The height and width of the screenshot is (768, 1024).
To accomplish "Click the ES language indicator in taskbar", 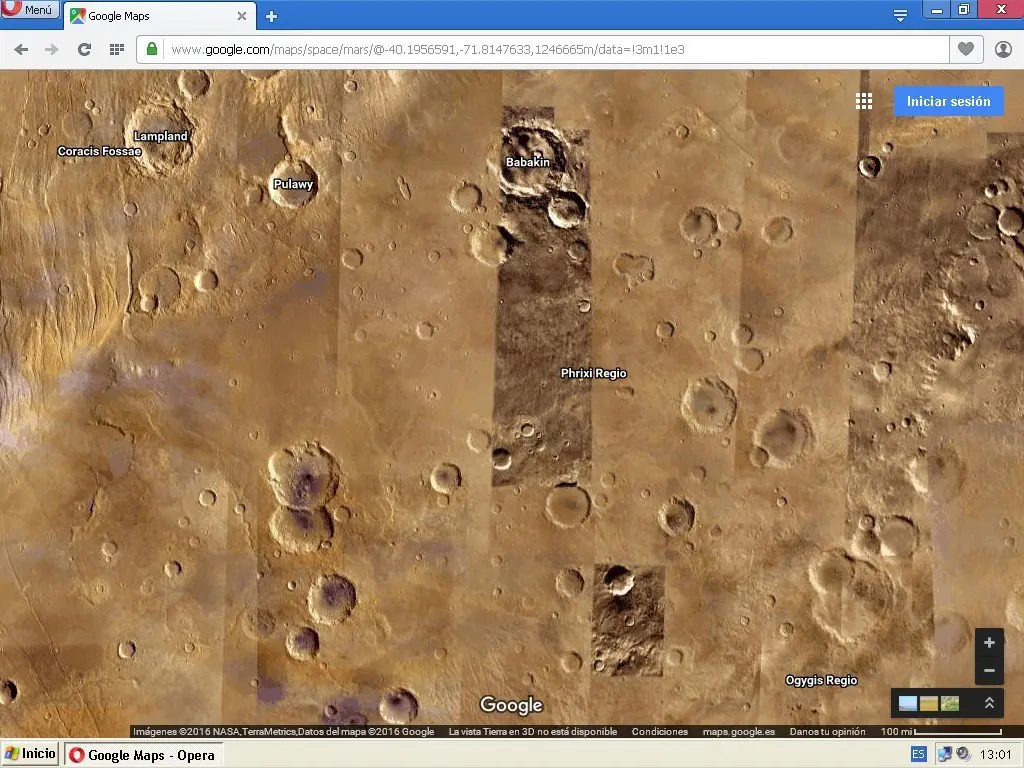I will point(918,754).
